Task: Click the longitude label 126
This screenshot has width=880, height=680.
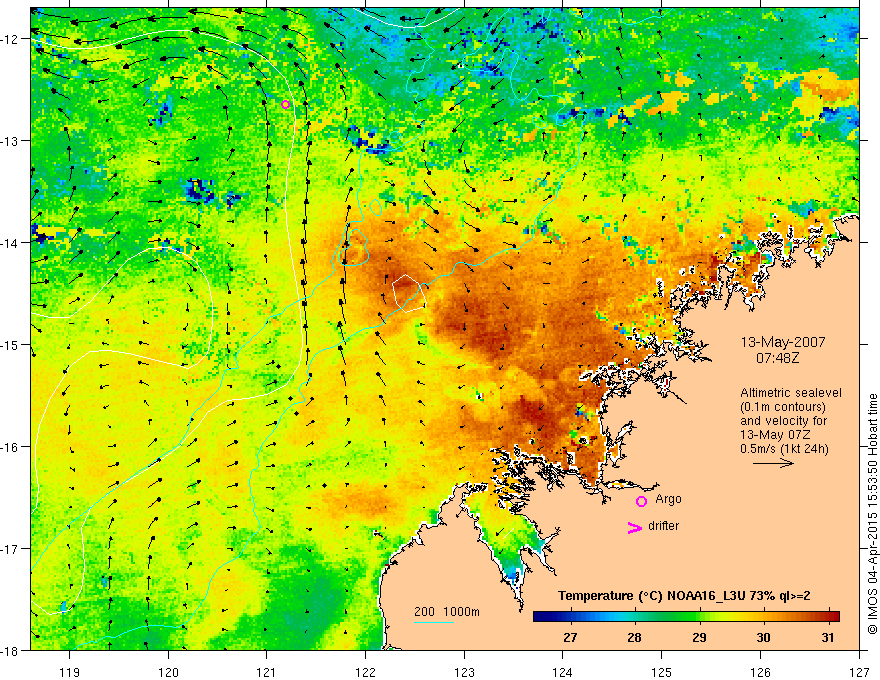Action: pyautogui.click(x=760, y=672)
